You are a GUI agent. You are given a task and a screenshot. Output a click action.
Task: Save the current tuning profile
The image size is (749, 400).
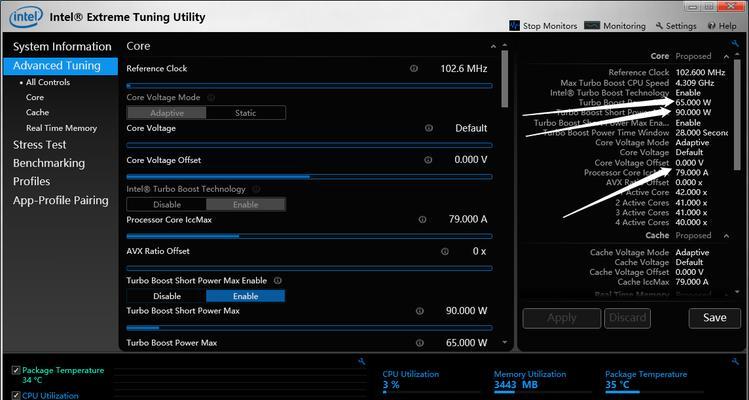[x=715, y=318]
